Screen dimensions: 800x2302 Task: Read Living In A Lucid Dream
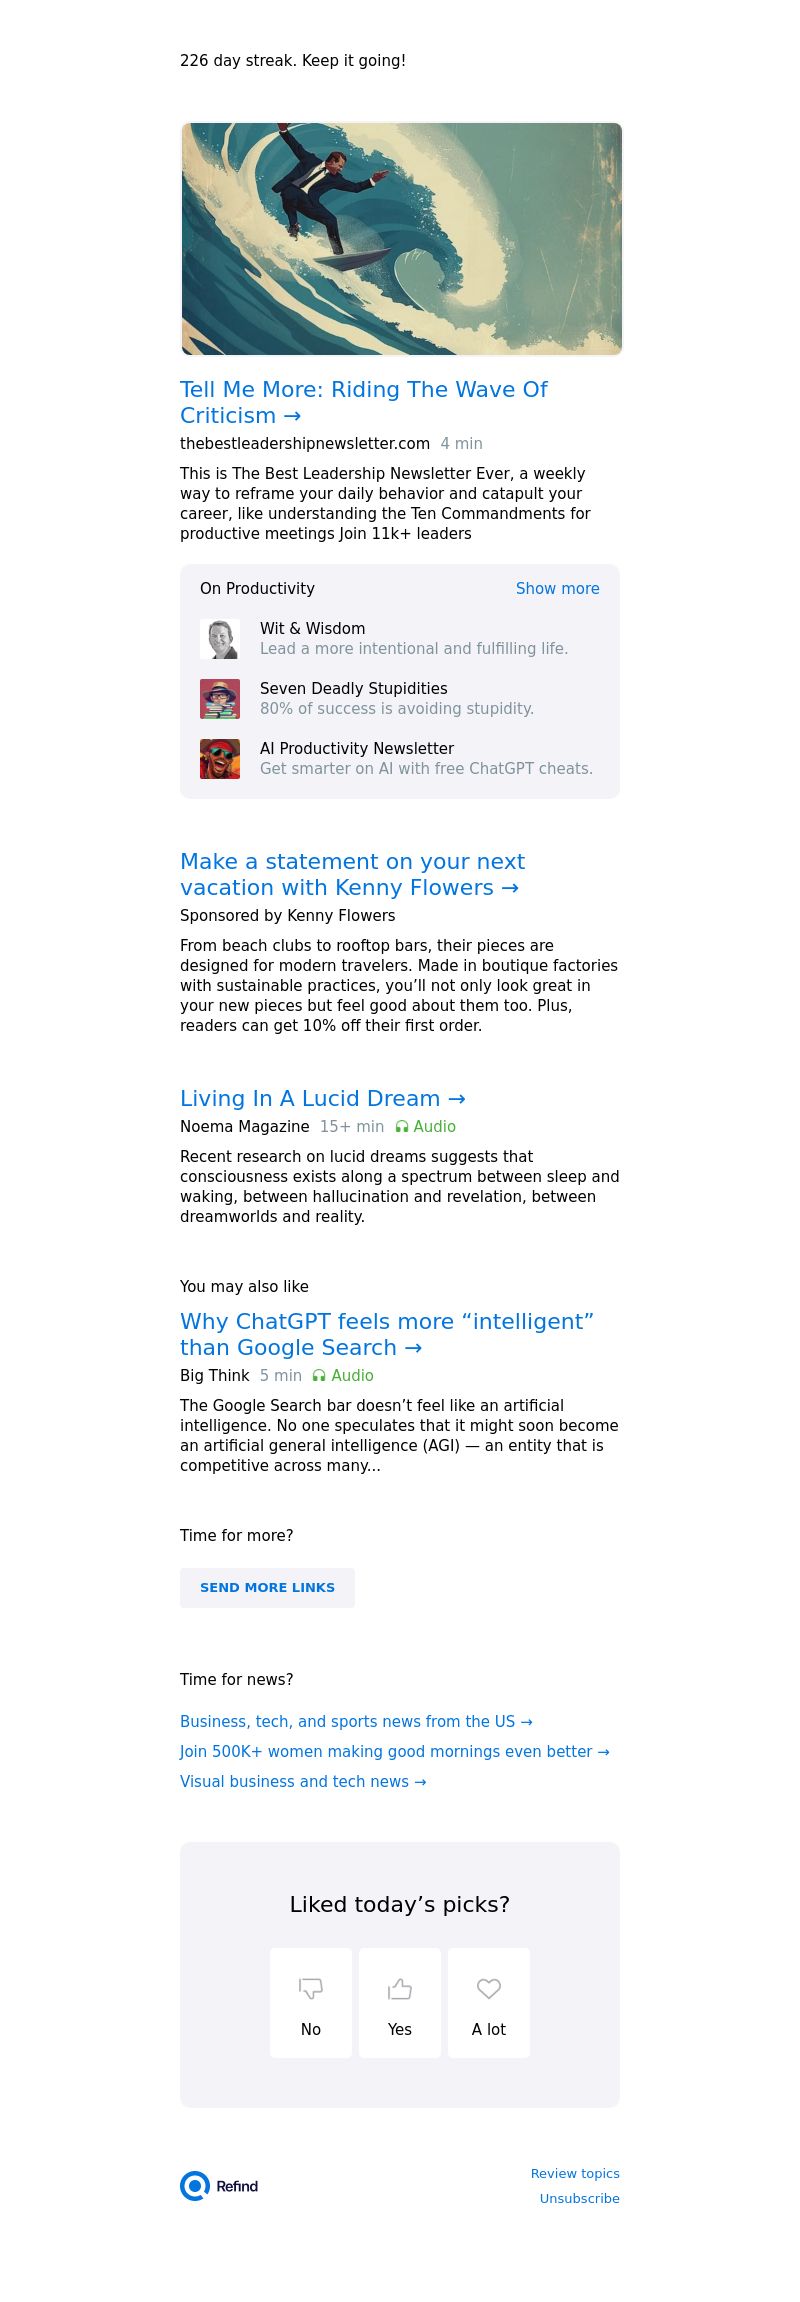[x=322, y=1098]
